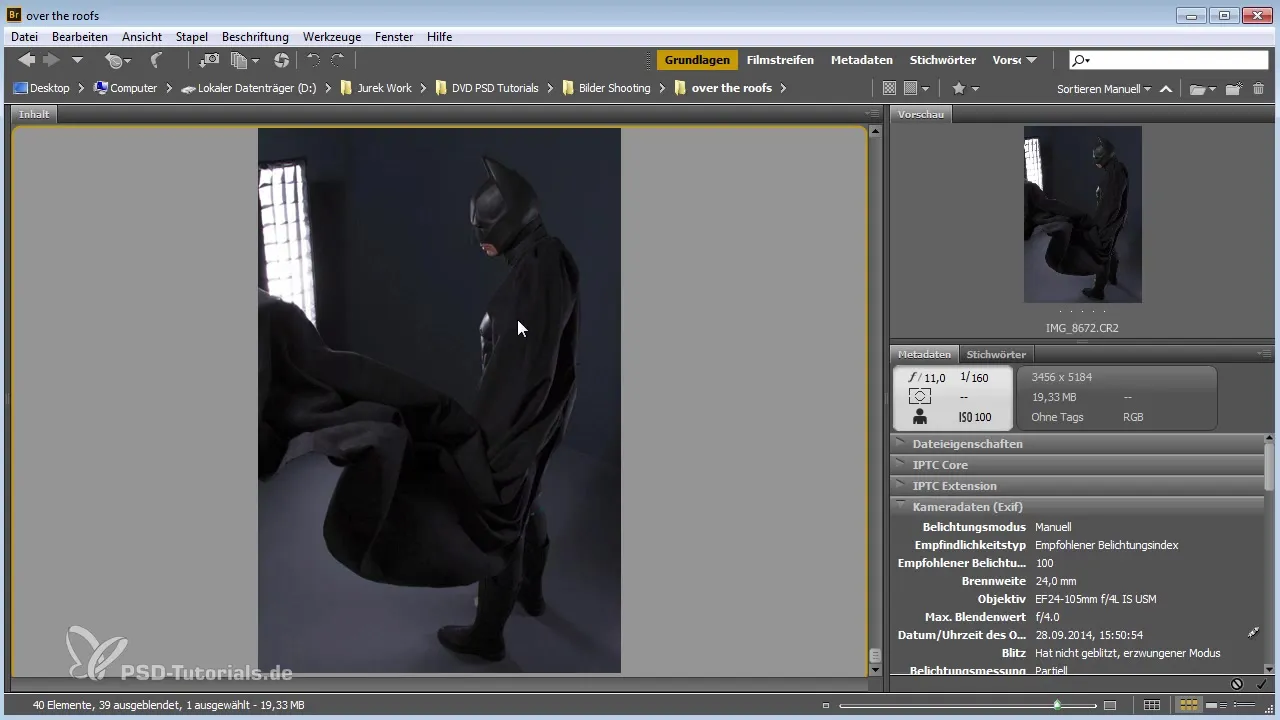Switch to Grundlagen workspace
Screen dimensions: 1280x720
[x=697, y=60]
